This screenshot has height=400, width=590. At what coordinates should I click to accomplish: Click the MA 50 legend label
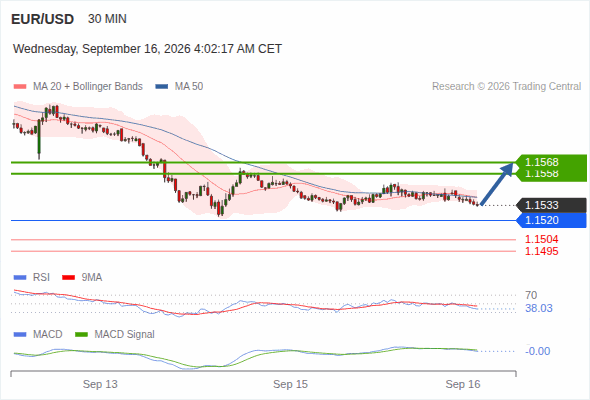pos(189,87)
